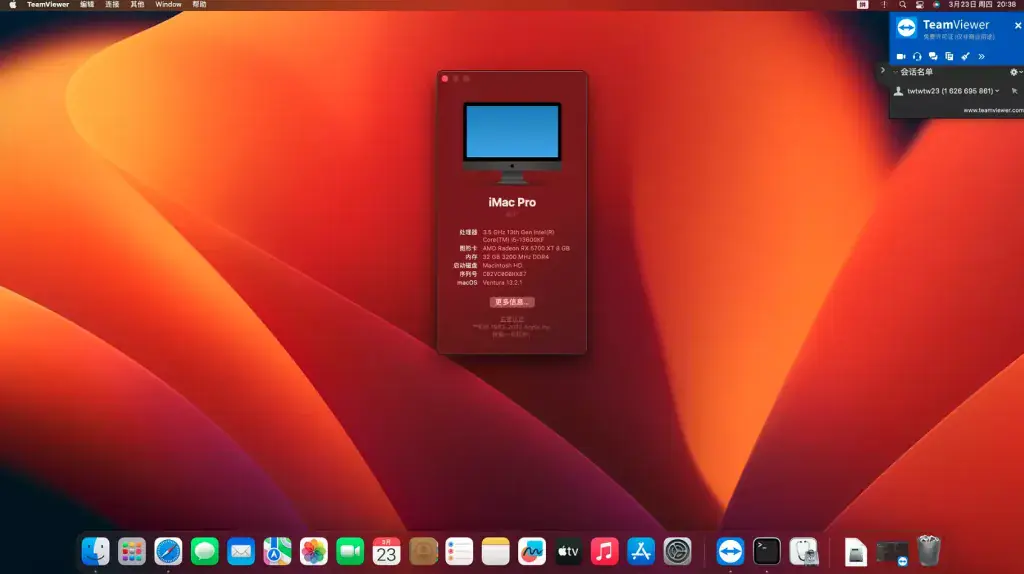Open Photos from the Dock

313,551
